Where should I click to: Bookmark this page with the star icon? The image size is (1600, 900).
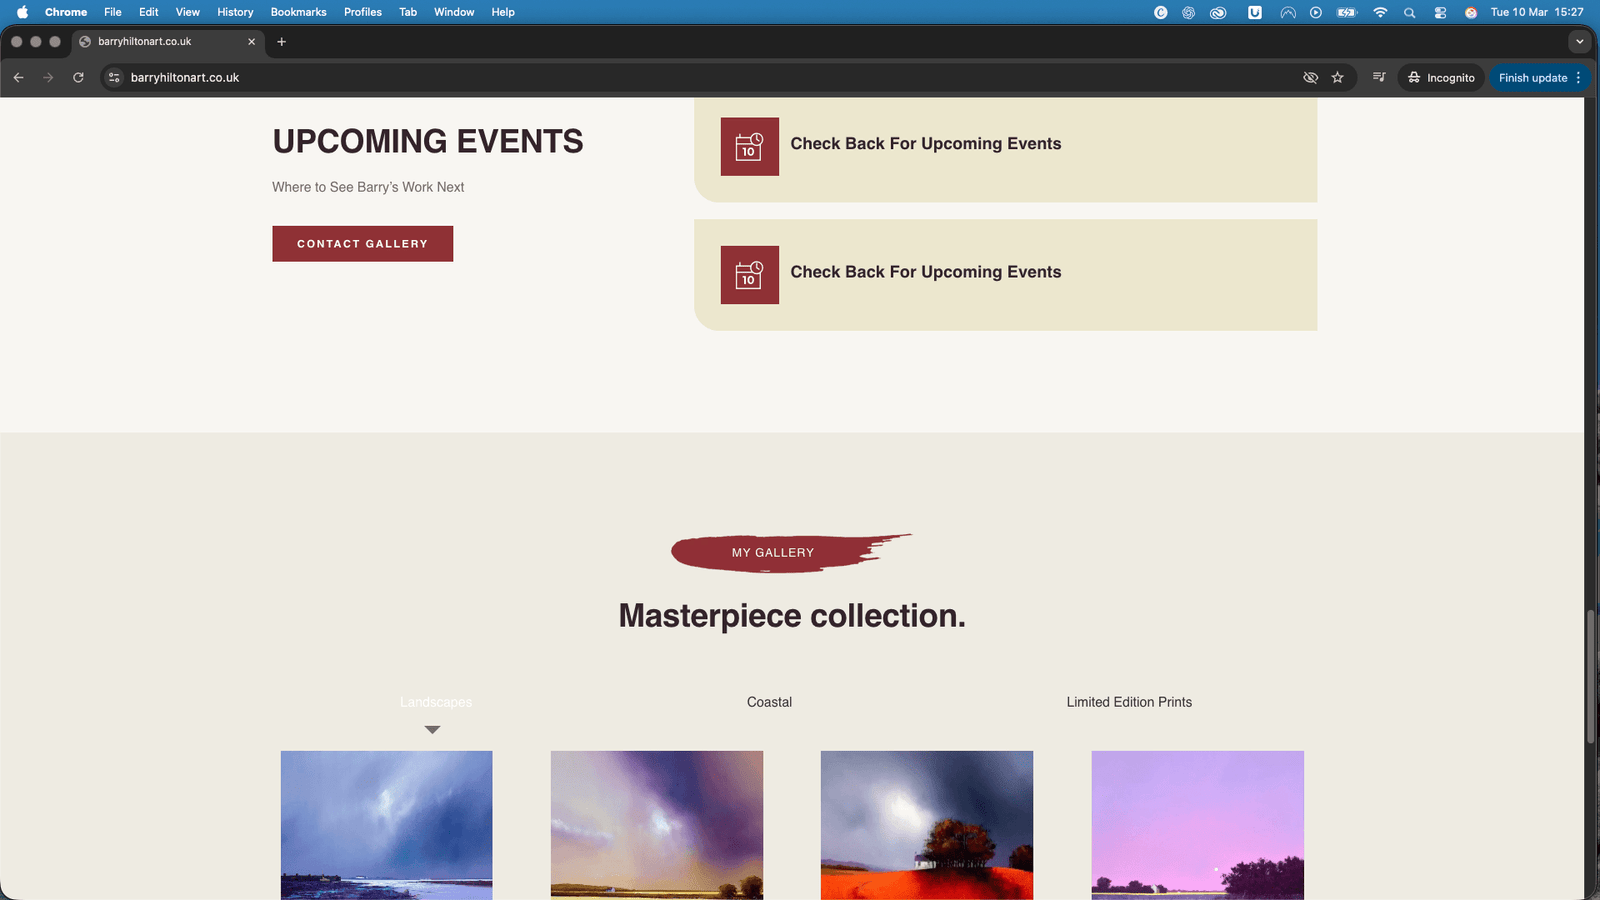coord(1337,78)
